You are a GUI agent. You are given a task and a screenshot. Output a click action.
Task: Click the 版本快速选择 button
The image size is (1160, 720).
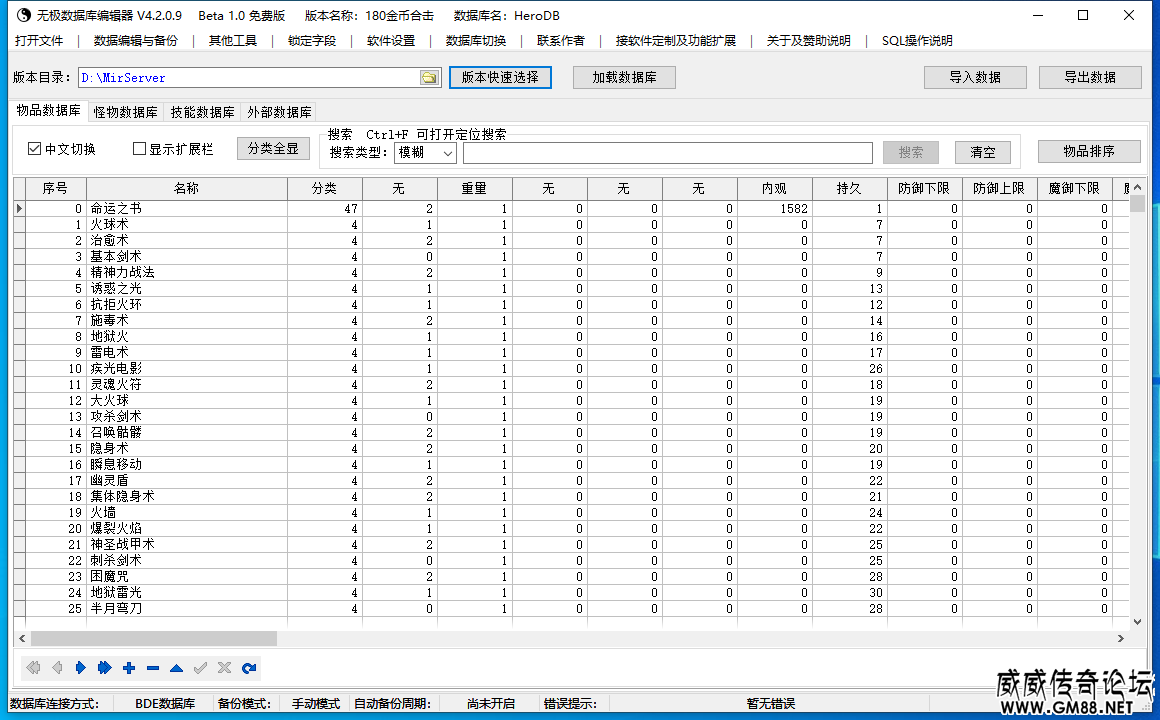[500, 77]
